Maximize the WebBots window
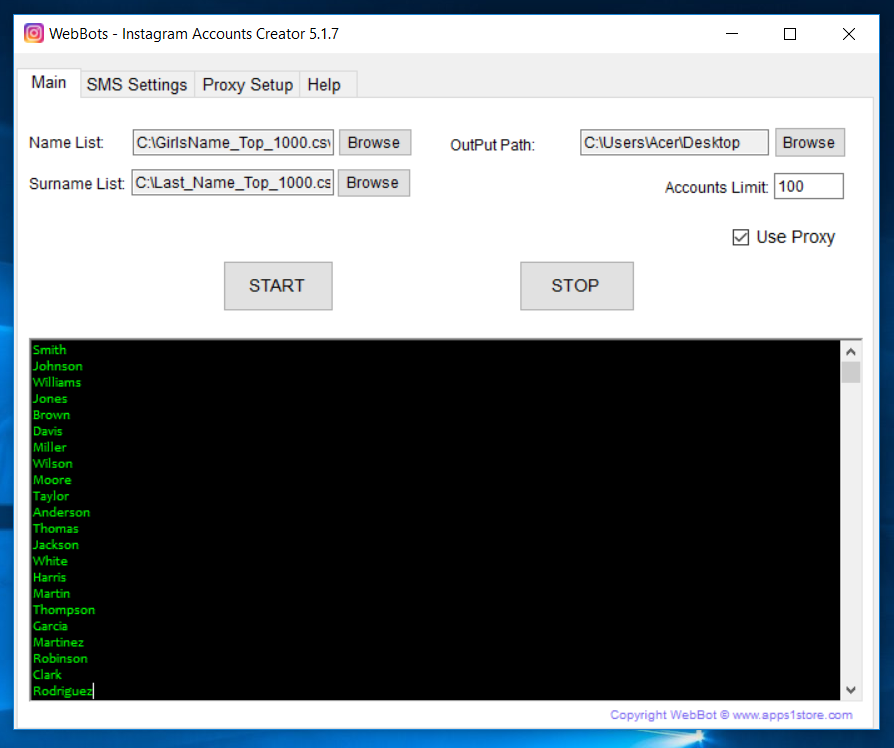The height and width of the screenshot is (748, 894). (x=790, y=34)
